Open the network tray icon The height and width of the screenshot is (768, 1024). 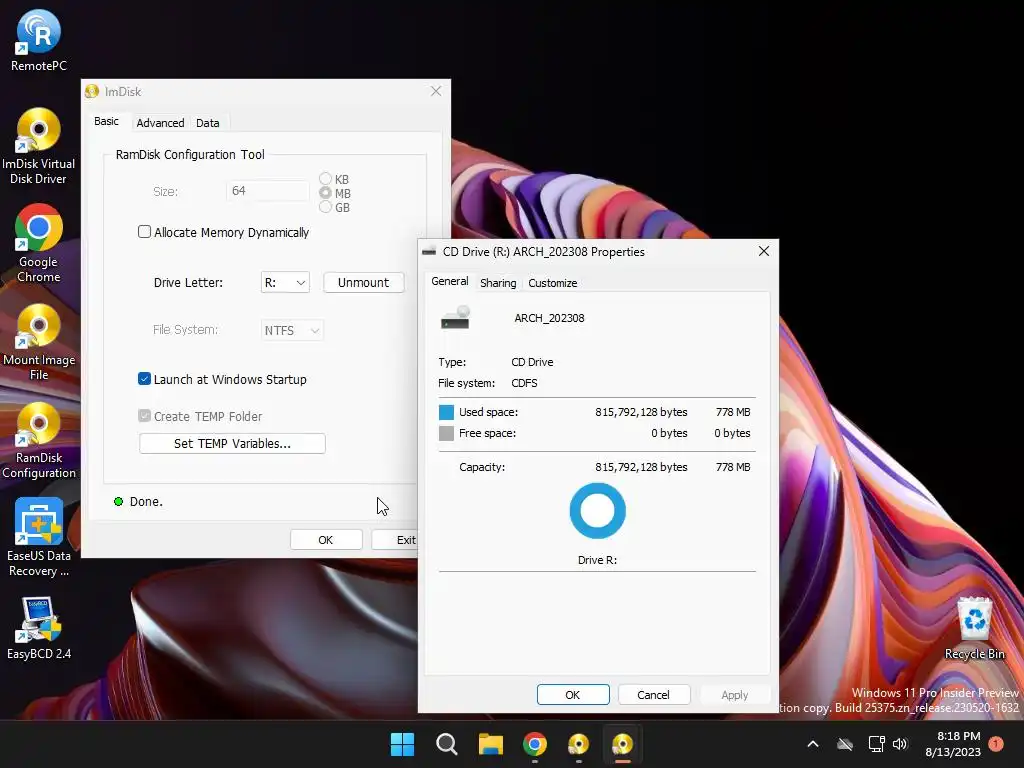tap(876, 744)
